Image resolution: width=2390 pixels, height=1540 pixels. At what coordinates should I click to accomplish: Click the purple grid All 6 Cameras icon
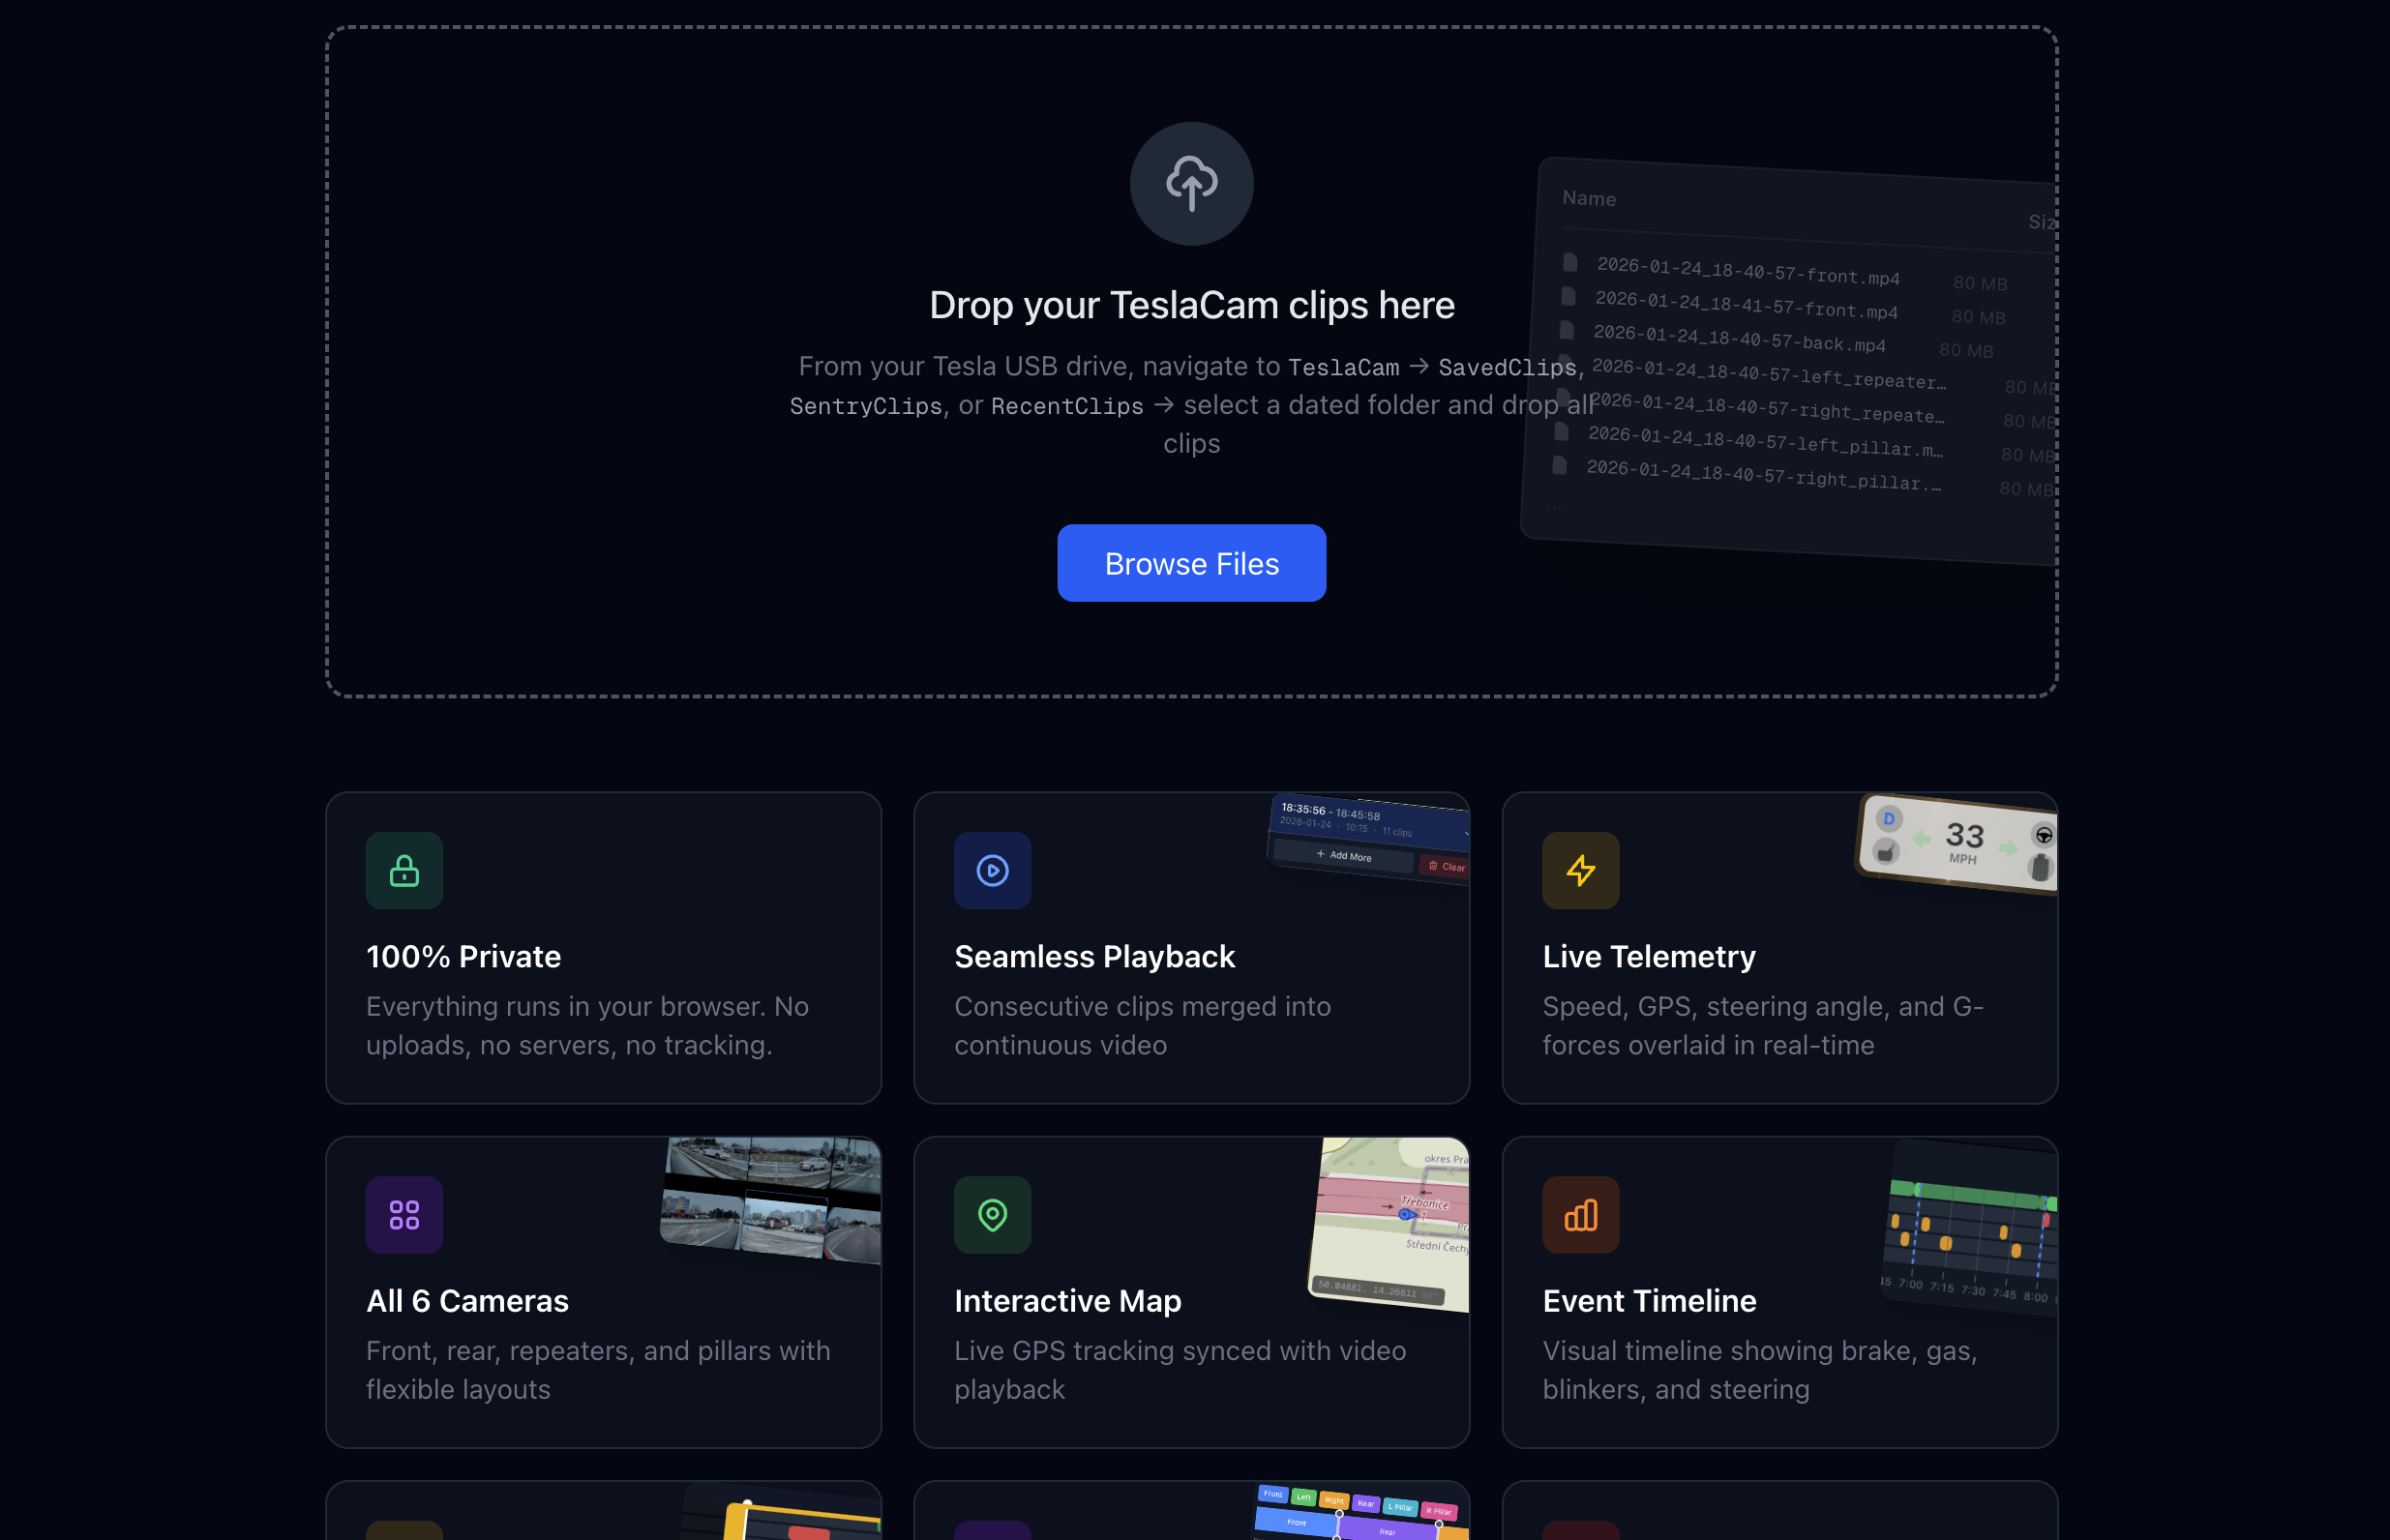coord(404,1214)
